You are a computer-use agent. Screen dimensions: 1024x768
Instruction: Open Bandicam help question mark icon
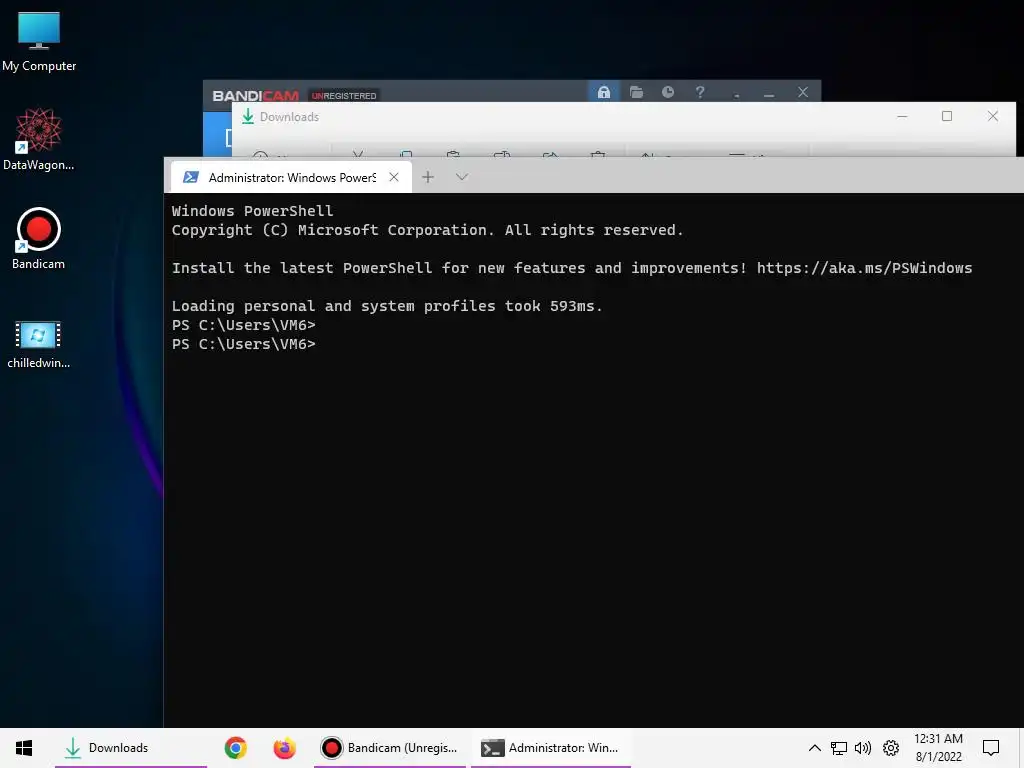pos(700,92)
